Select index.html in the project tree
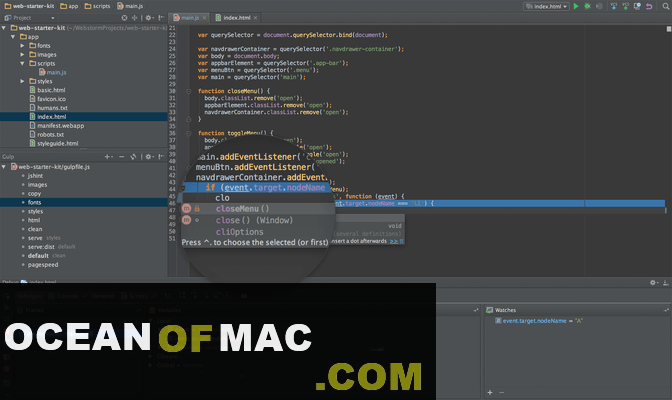The image size is (672, 400). pos(84,117)
